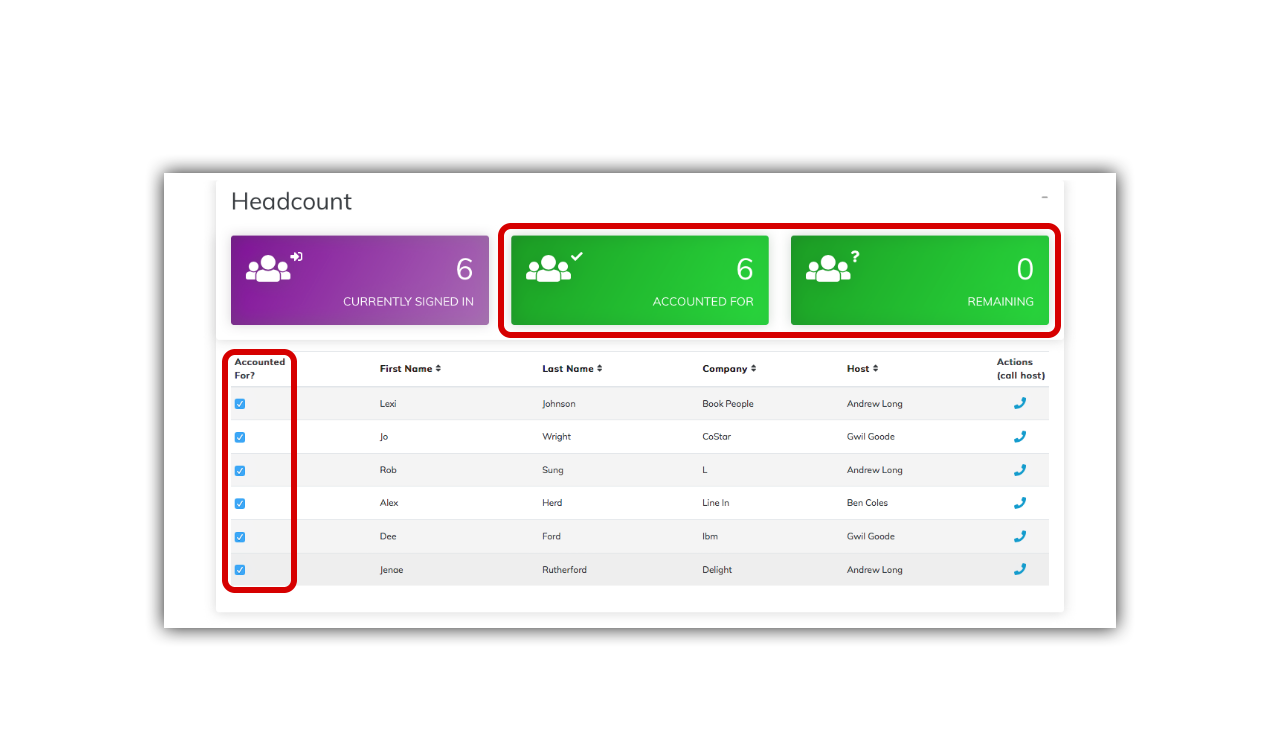Select the company Delight
Viewport: 1280px width, 740px height.
(717, 570)
